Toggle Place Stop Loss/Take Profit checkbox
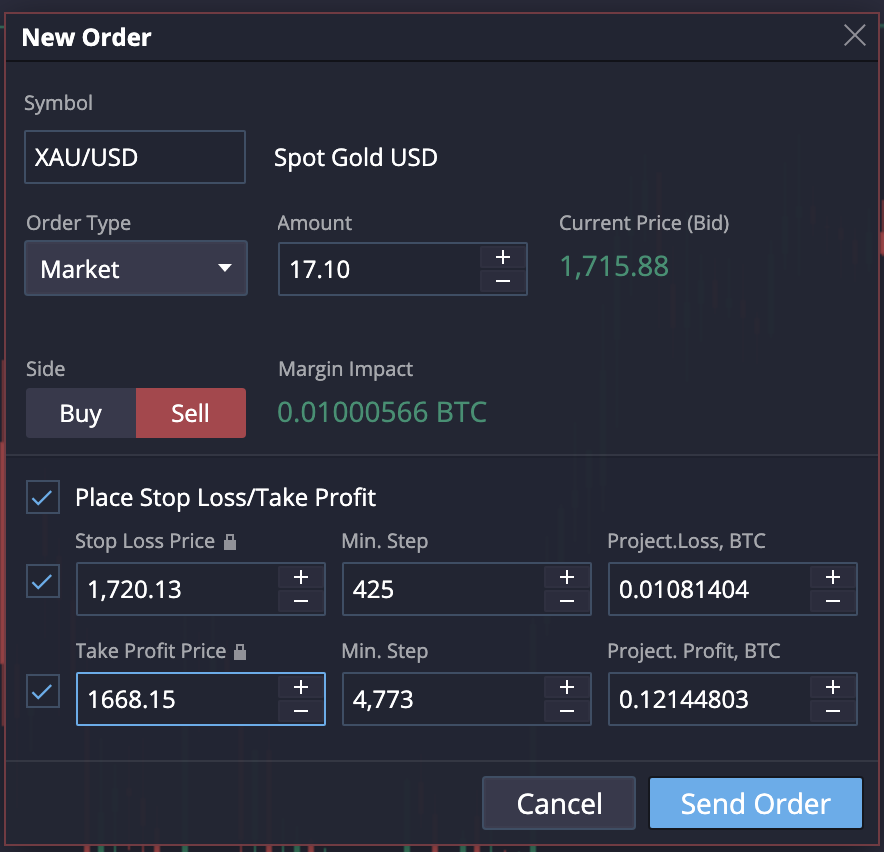Screen dimensions: 884x852 click(x=43, y=497)
